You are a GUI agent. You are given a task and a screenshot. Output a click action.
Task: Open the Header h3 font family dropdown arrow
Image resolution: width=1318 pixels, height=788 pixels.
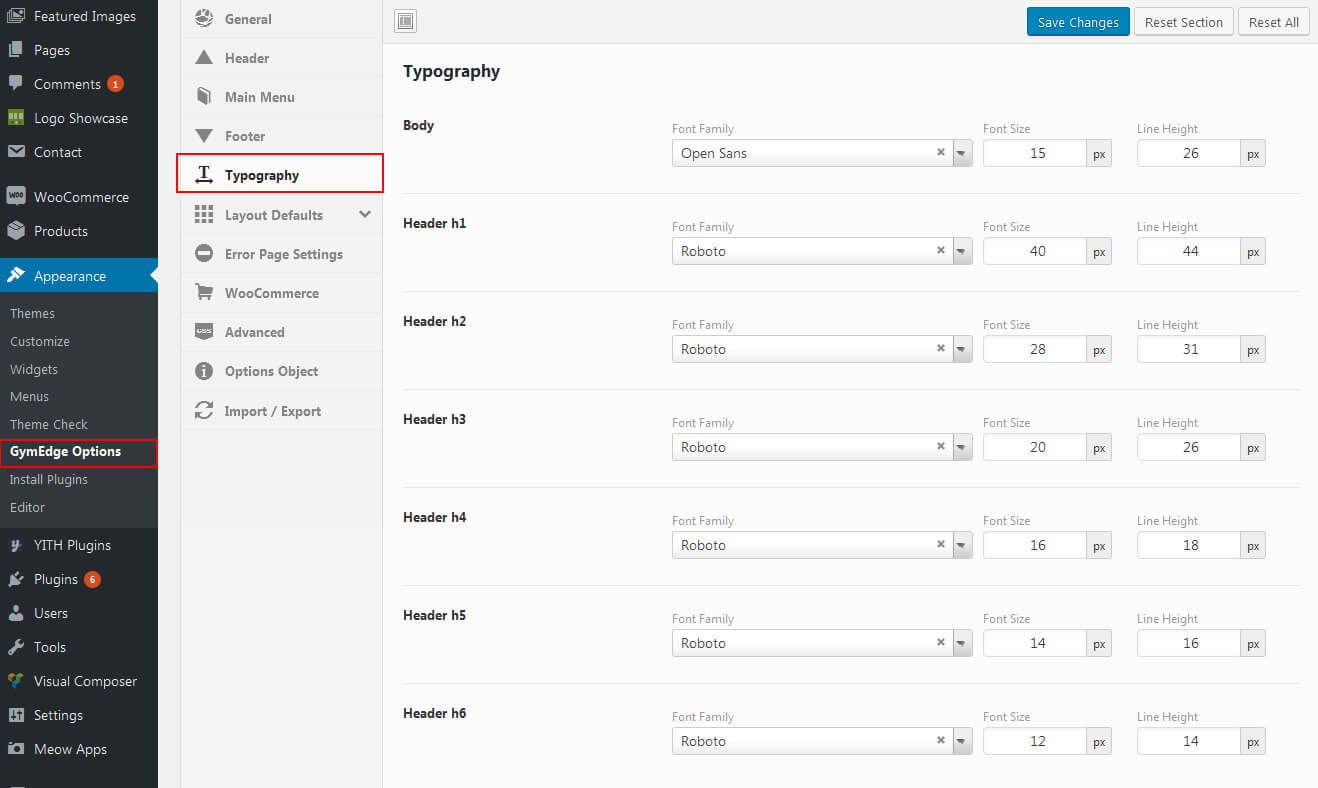pos(962,447)
